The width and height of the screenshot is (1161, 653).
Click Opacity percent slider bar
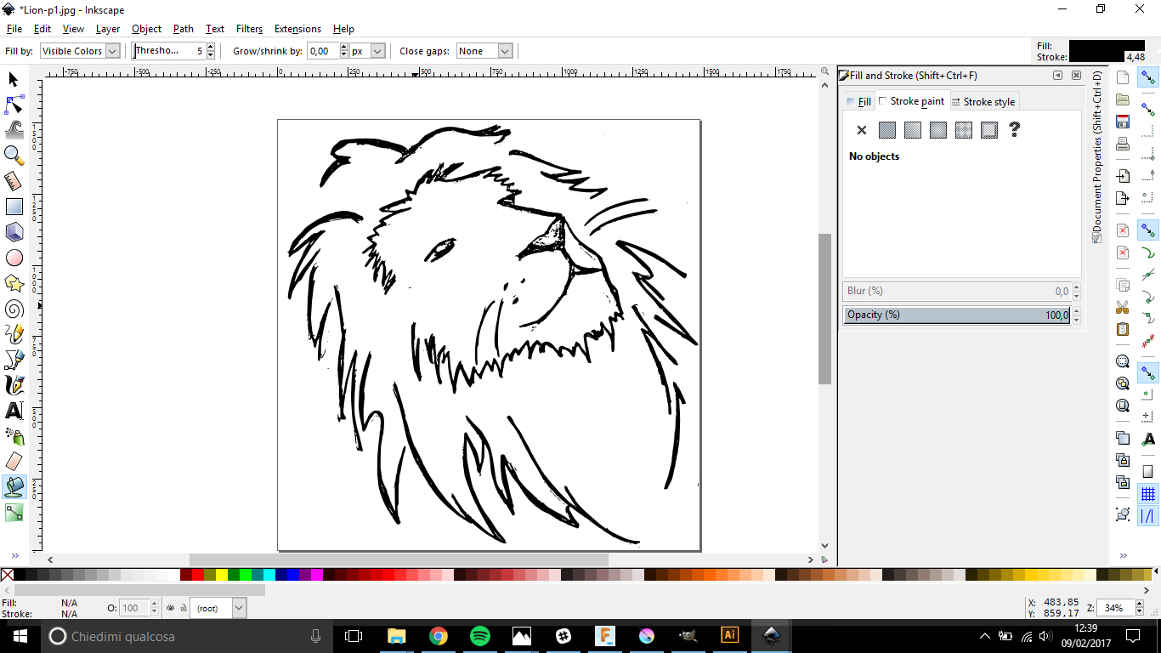click(956, 315)
